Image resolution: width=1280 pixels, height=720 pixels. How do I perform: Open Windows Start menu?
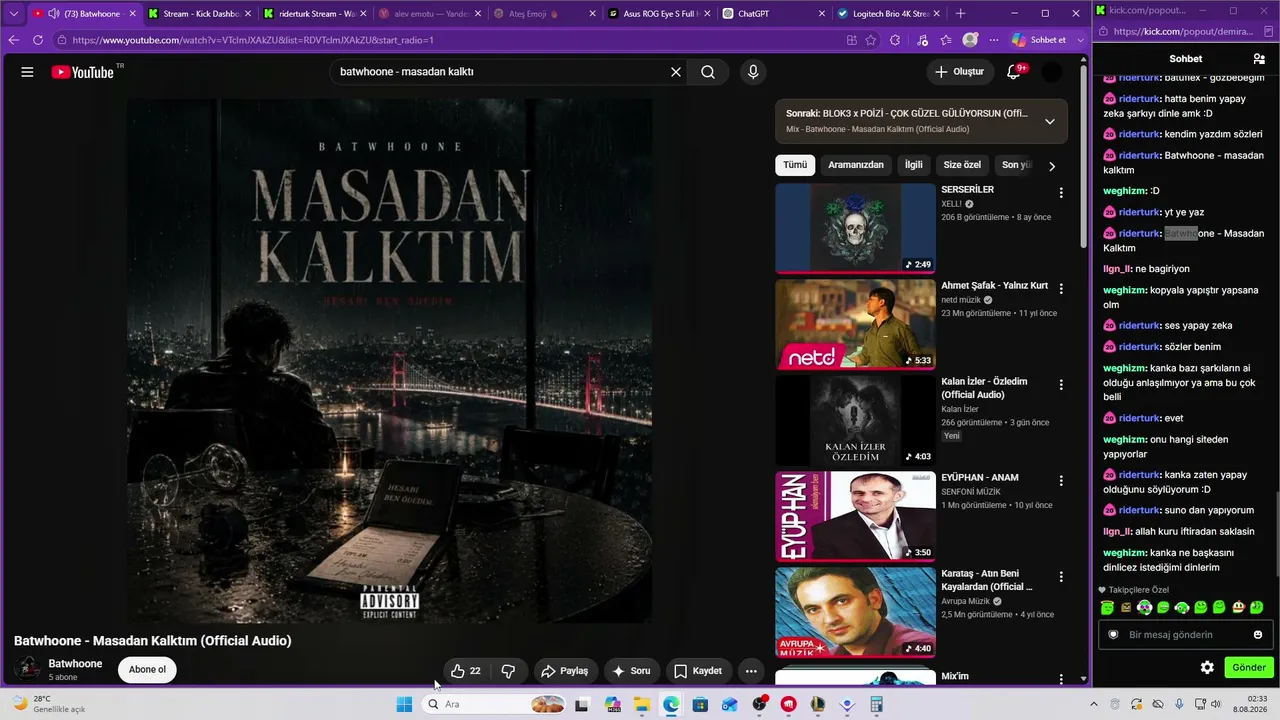[404, 704]
